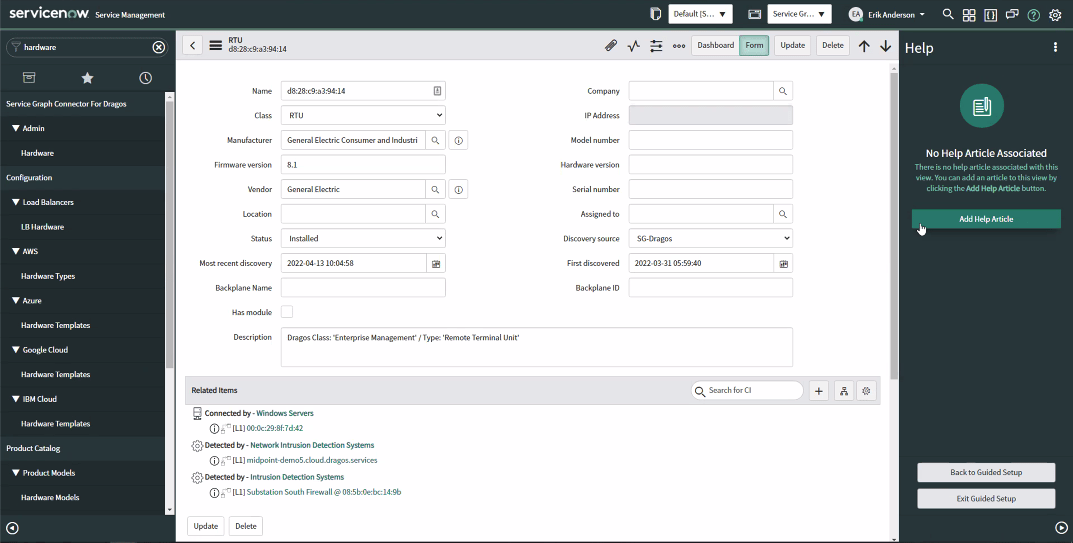Collapse the Load Balancers navigation group

coord(16,202)
